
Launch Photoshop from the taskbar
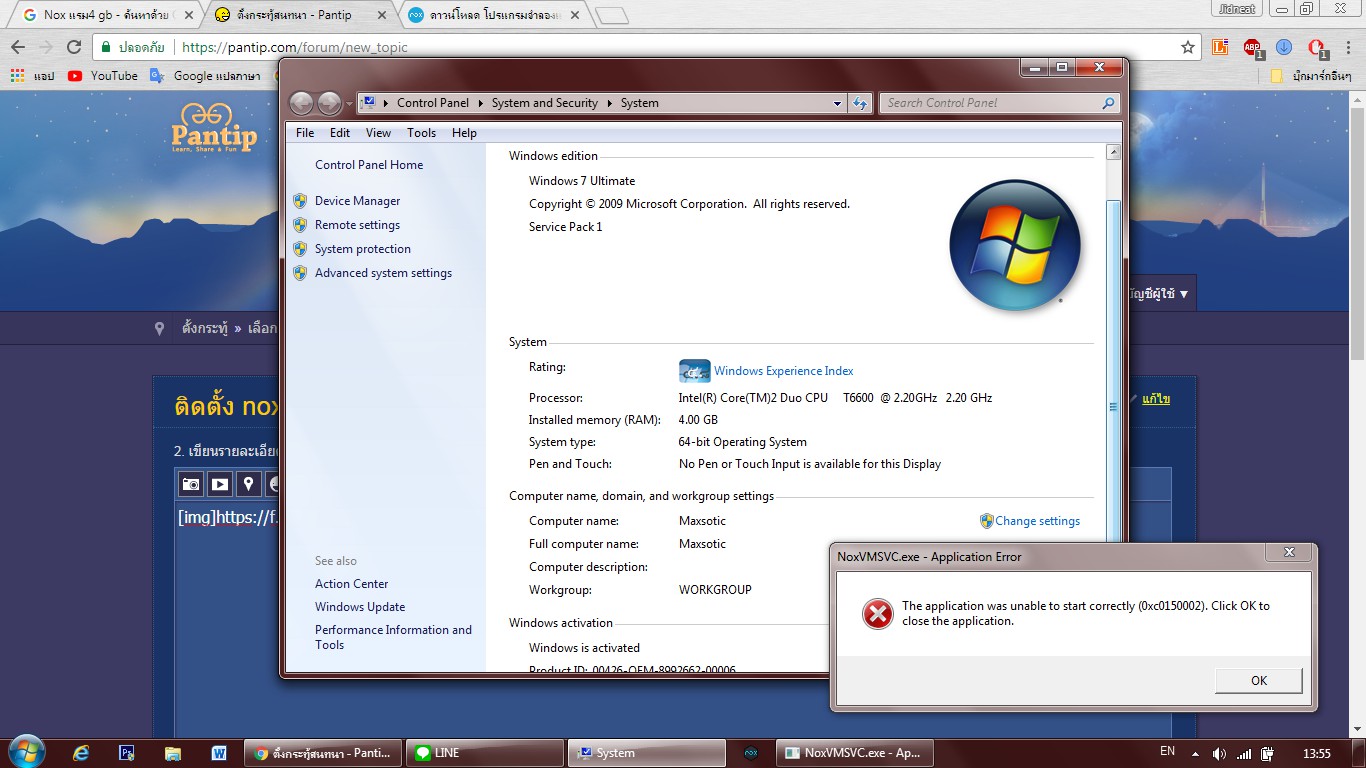point(127,753)
